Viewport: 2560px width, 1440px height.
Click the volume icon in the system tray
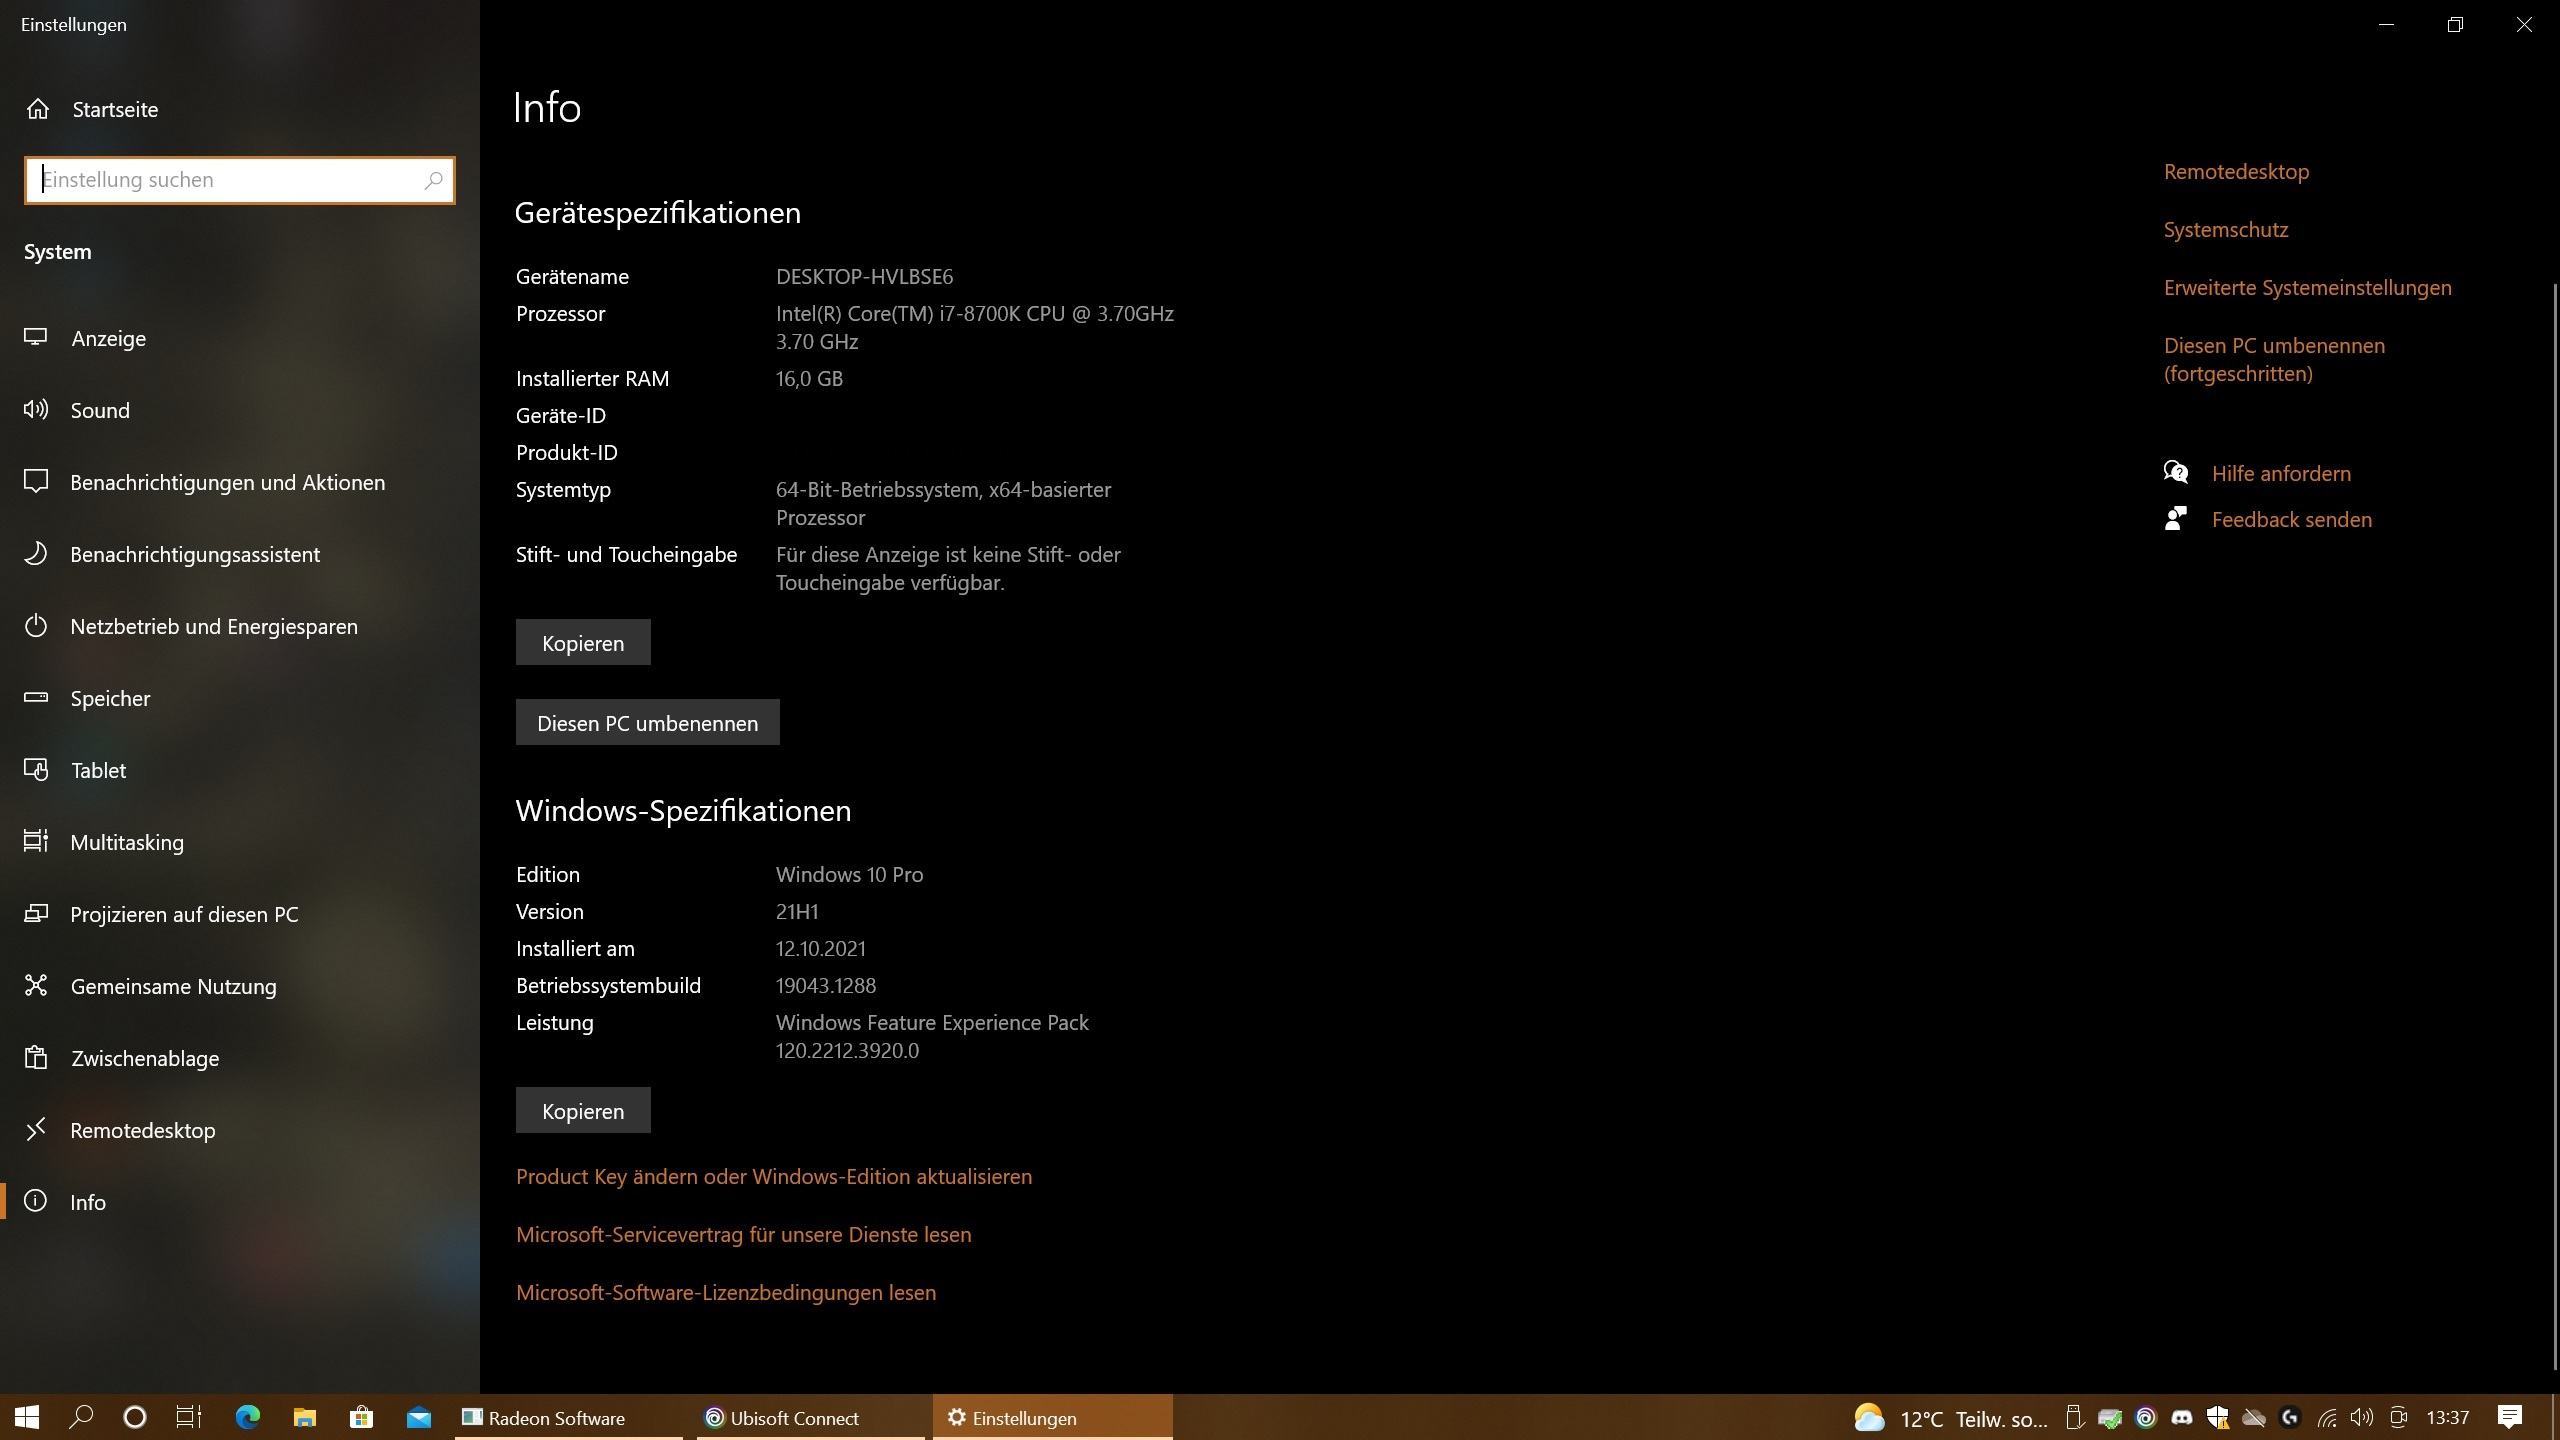coord(2361,1418)
